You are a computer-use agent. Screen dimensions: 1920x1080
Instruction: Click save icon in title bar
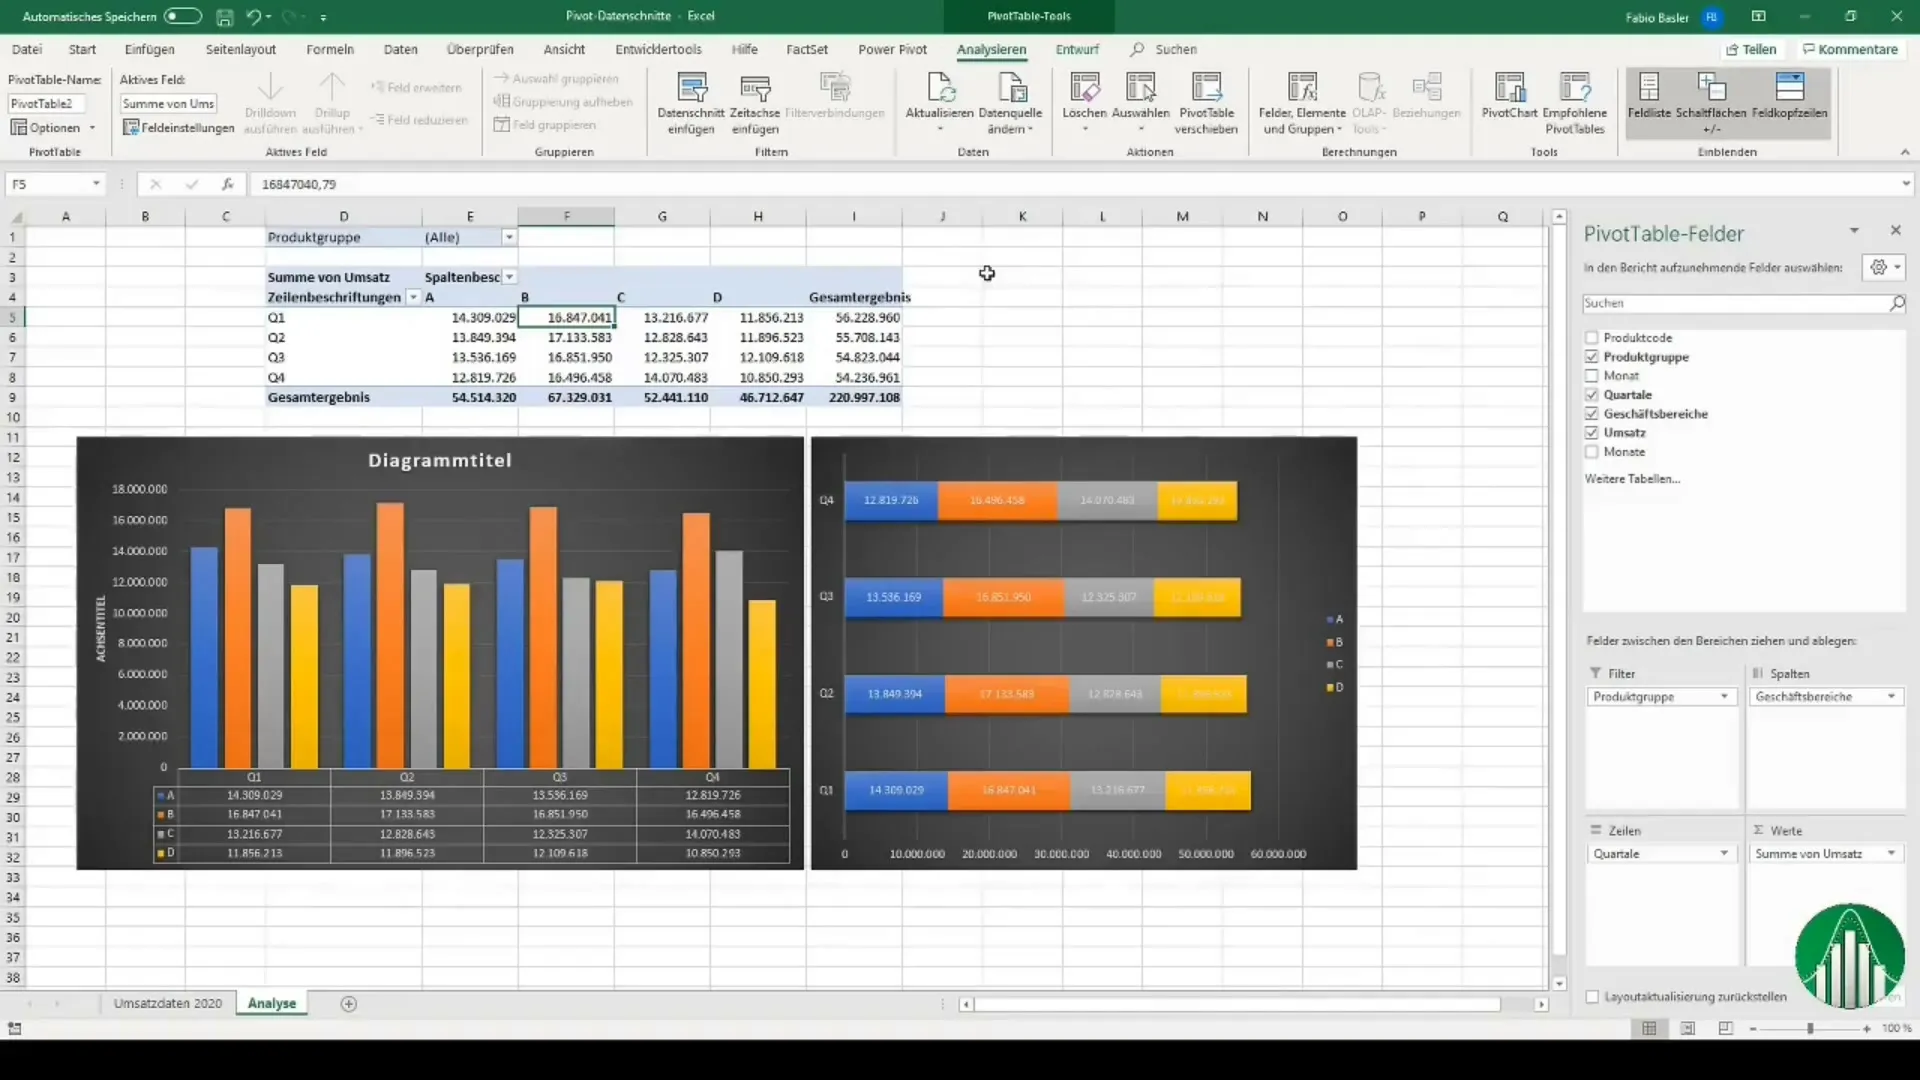(x=225, y=17)
